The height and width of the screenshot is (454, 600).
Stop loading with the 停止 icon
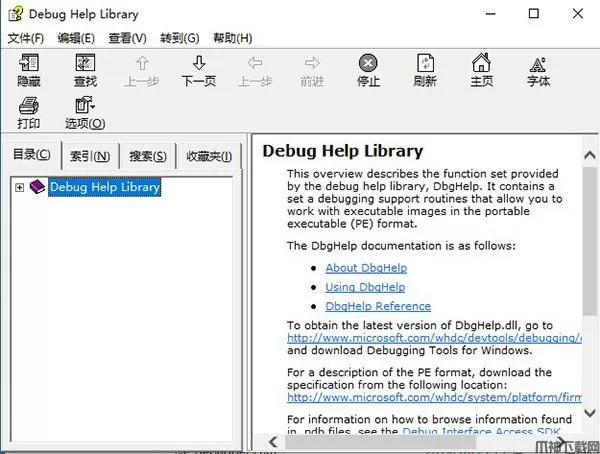tap(368, 70)
